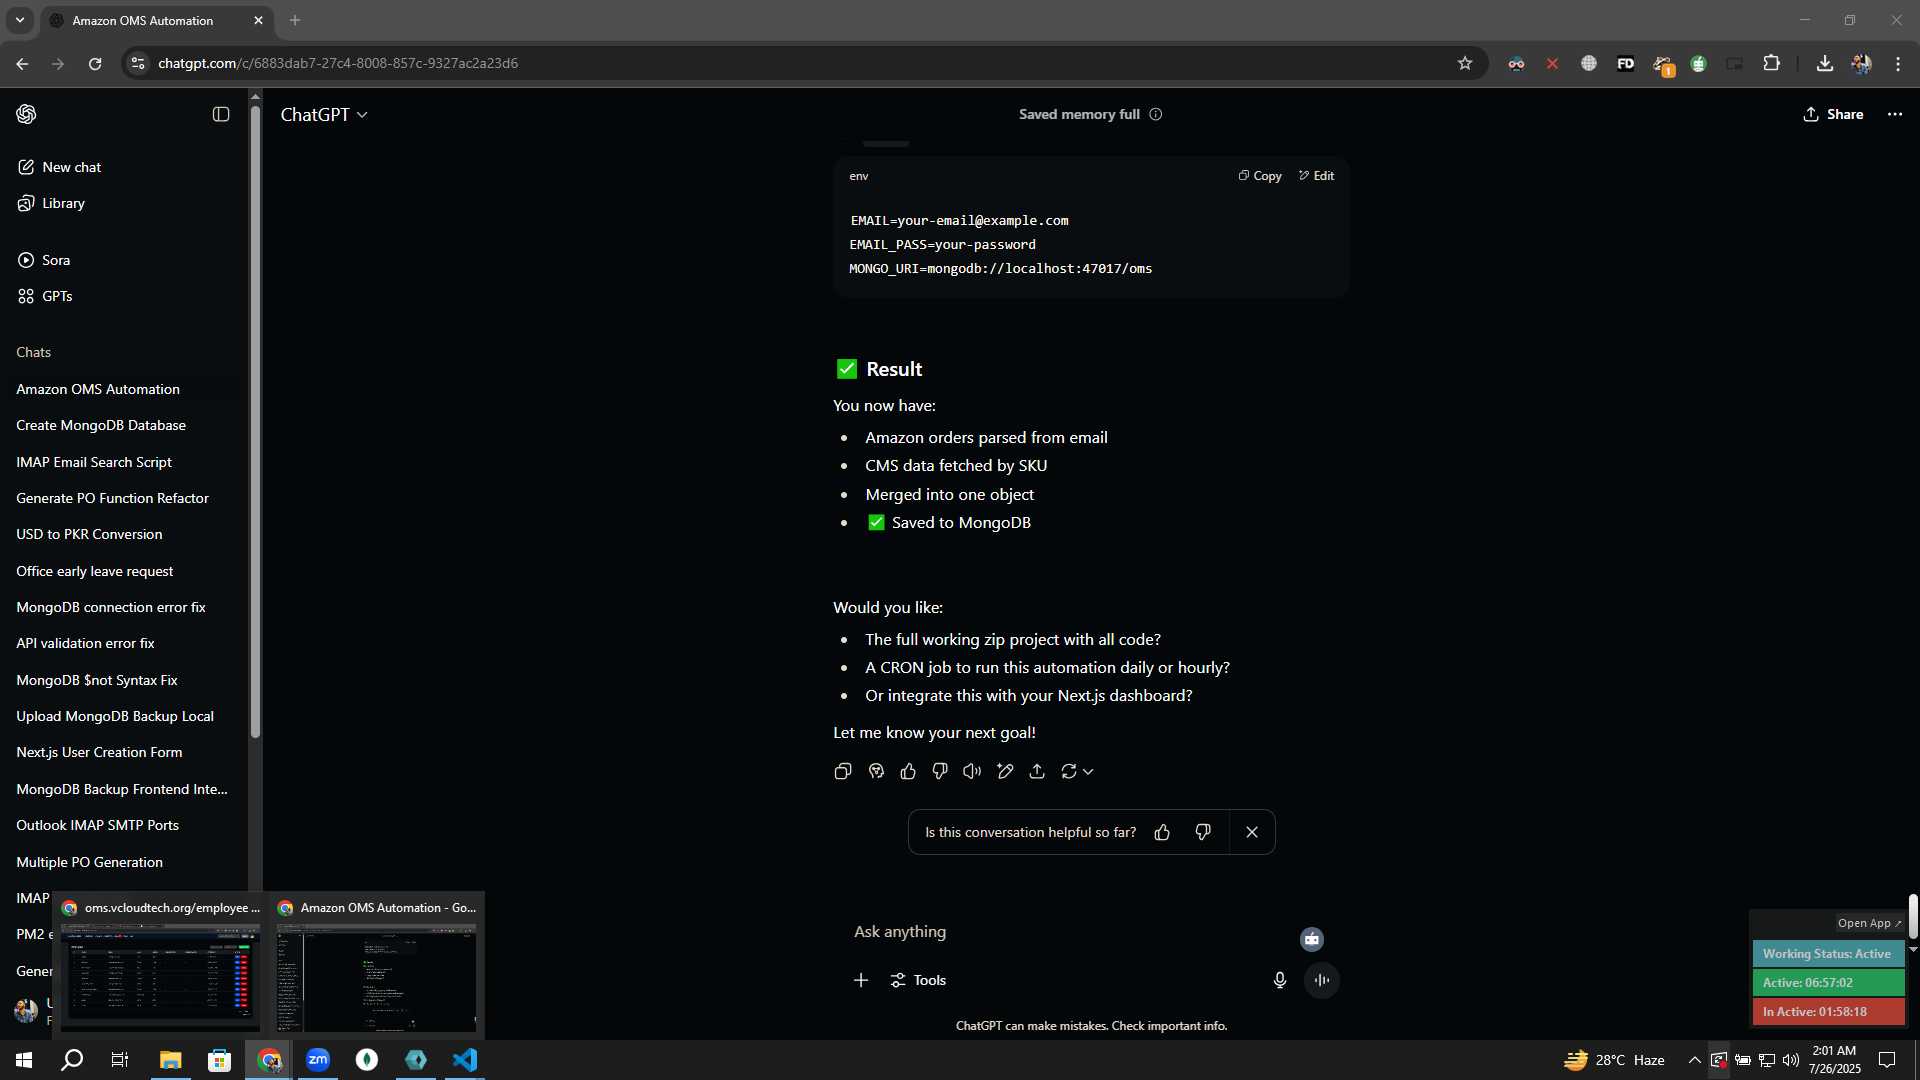1920x1080 pixels.
Task: Select the oms.vcloudtech.org Chrome window preview
Action: (160, 965)
